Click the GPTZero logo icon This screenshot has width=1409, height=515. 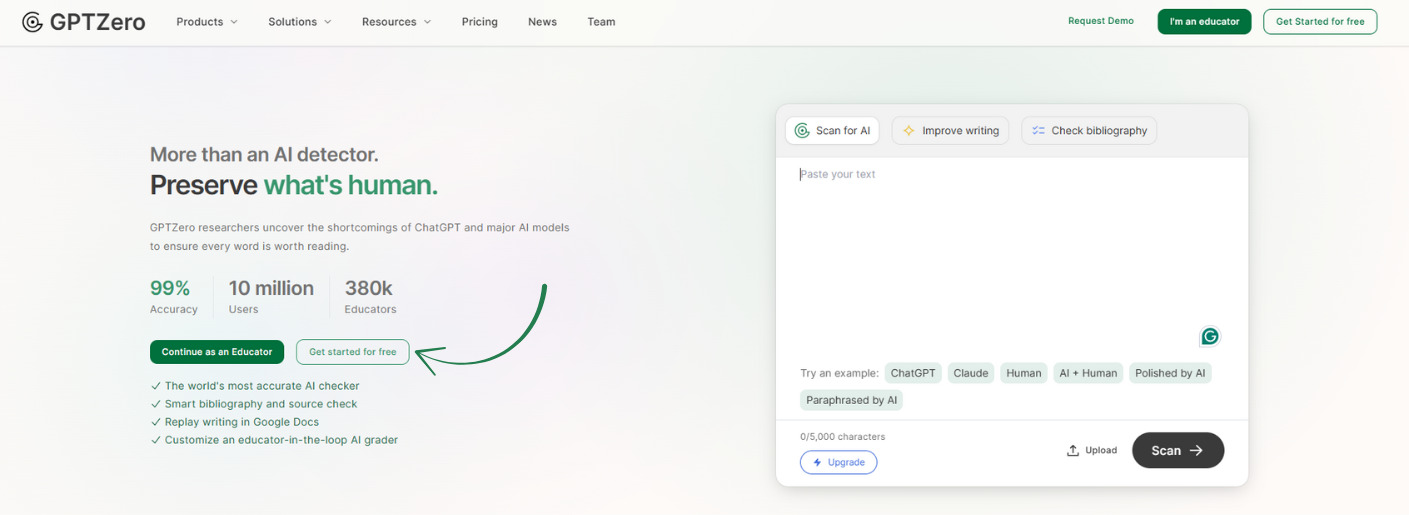pos(32,22)
